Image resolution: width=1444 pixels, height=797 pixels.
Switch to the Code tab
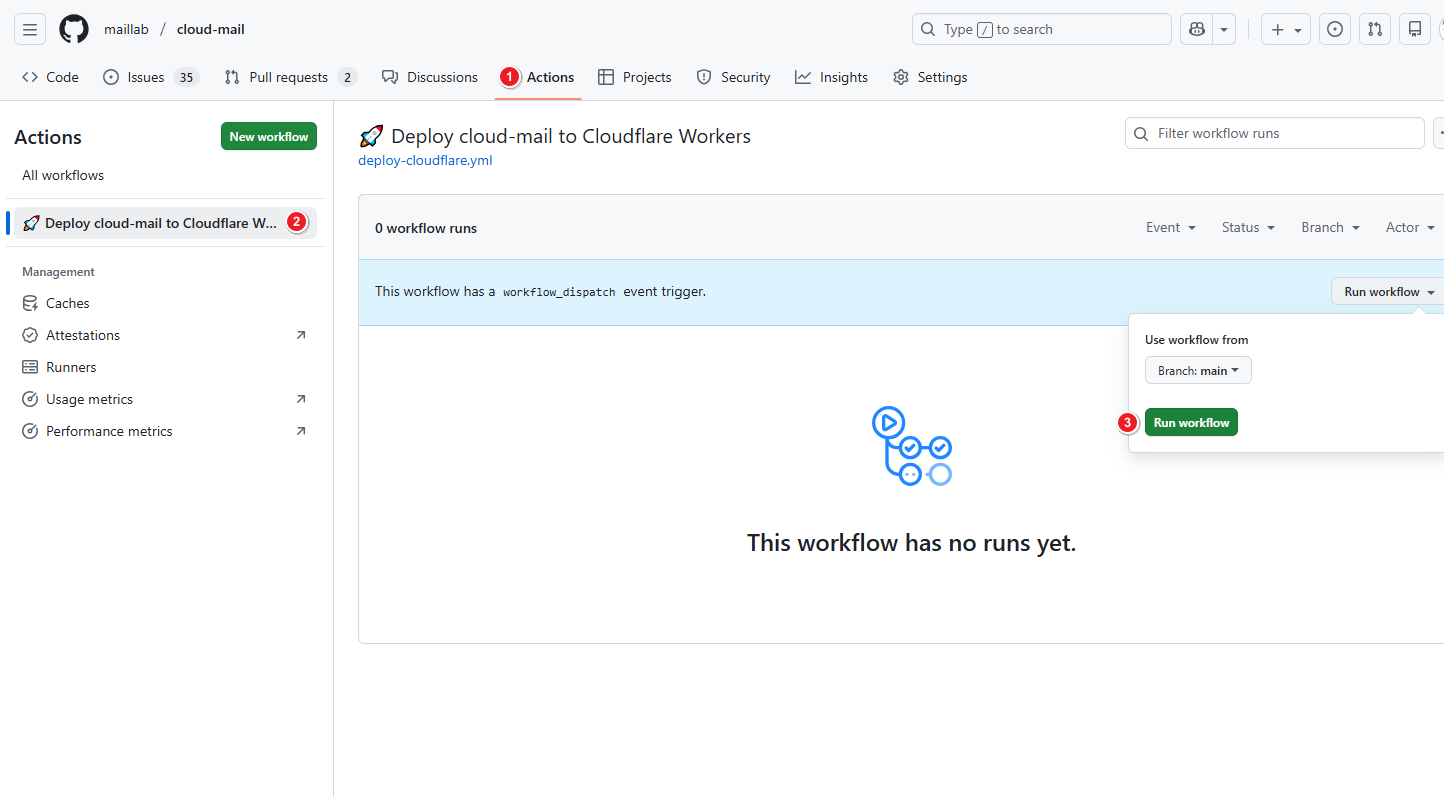50,77
